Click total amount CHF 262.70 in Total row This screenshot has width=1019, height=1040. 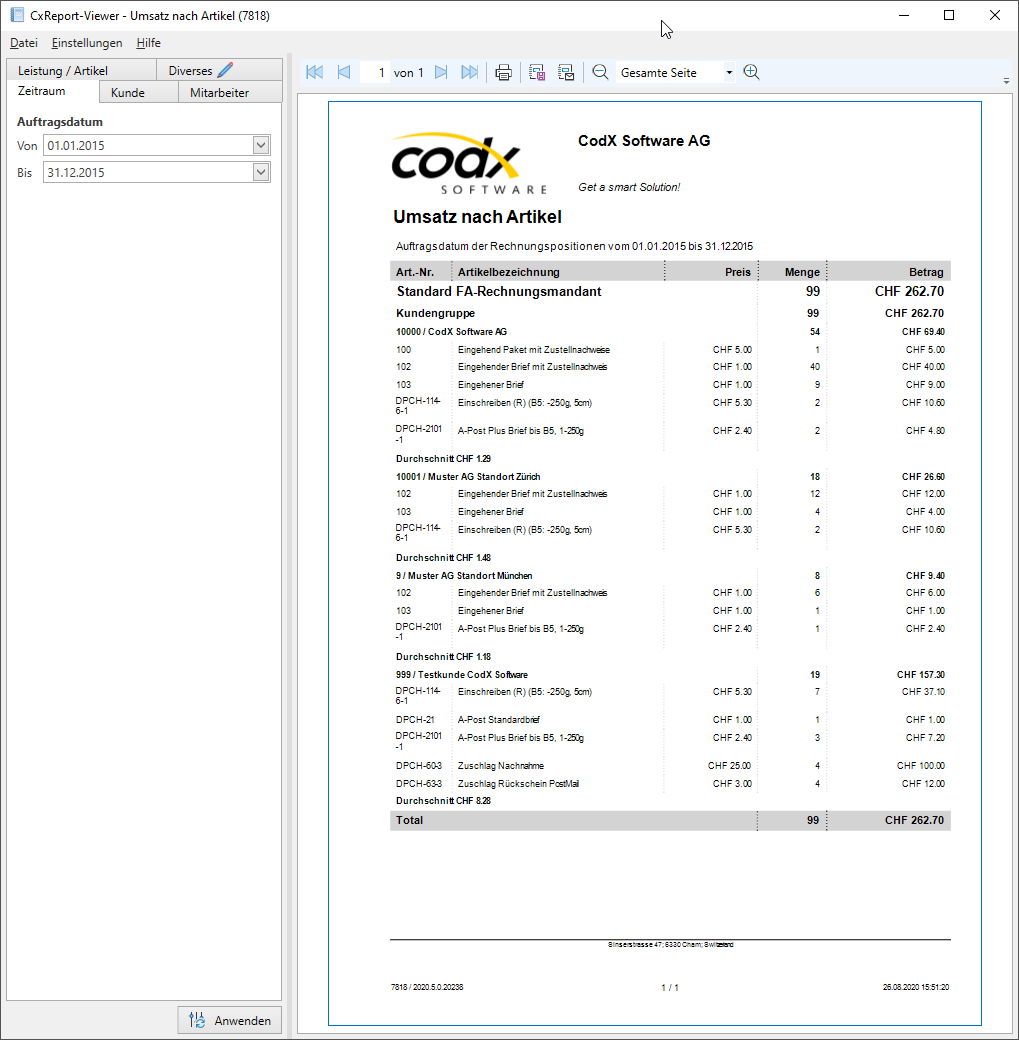[x=914, y=820]
